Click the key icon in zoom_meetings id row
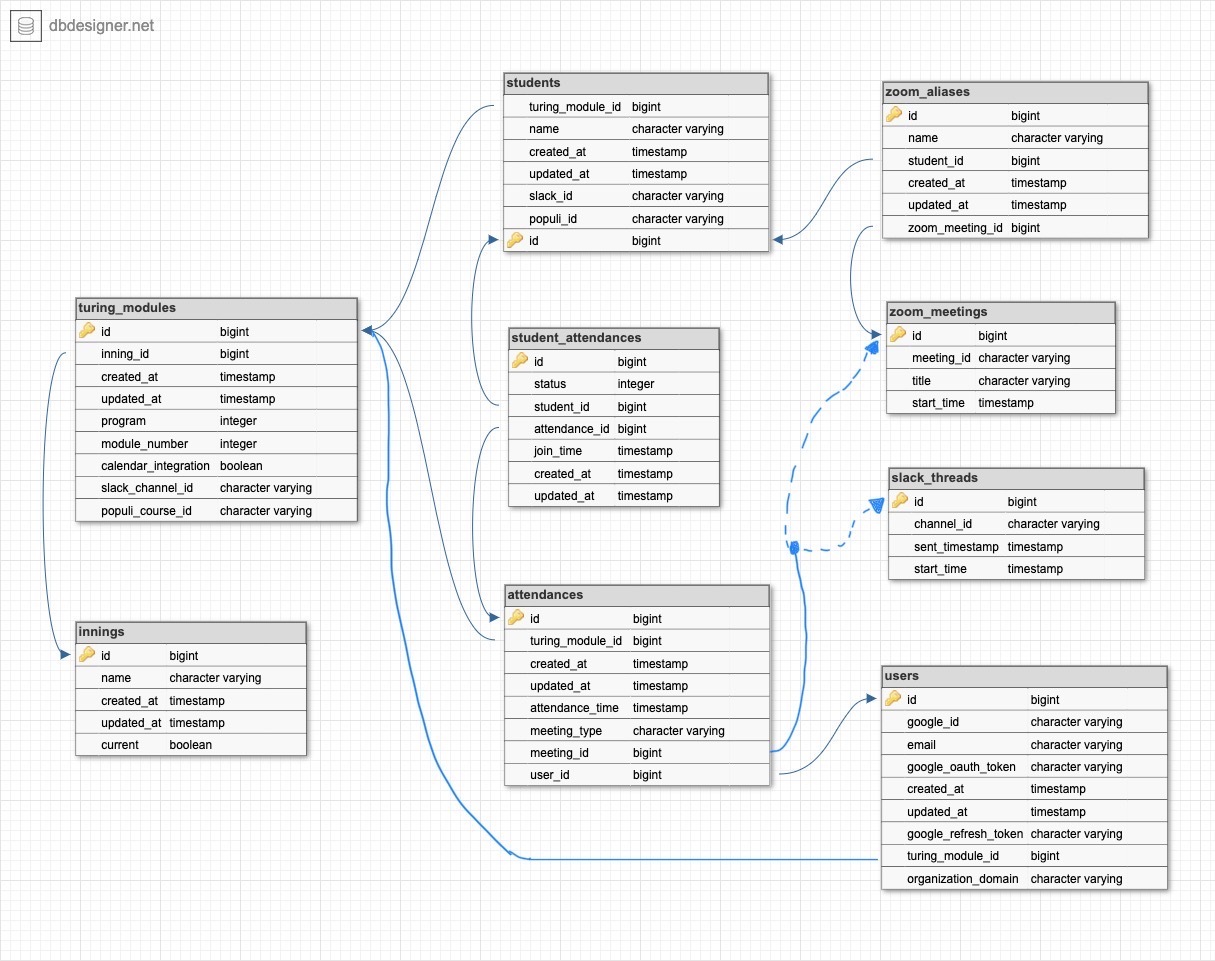 click(x=898, y=335)
